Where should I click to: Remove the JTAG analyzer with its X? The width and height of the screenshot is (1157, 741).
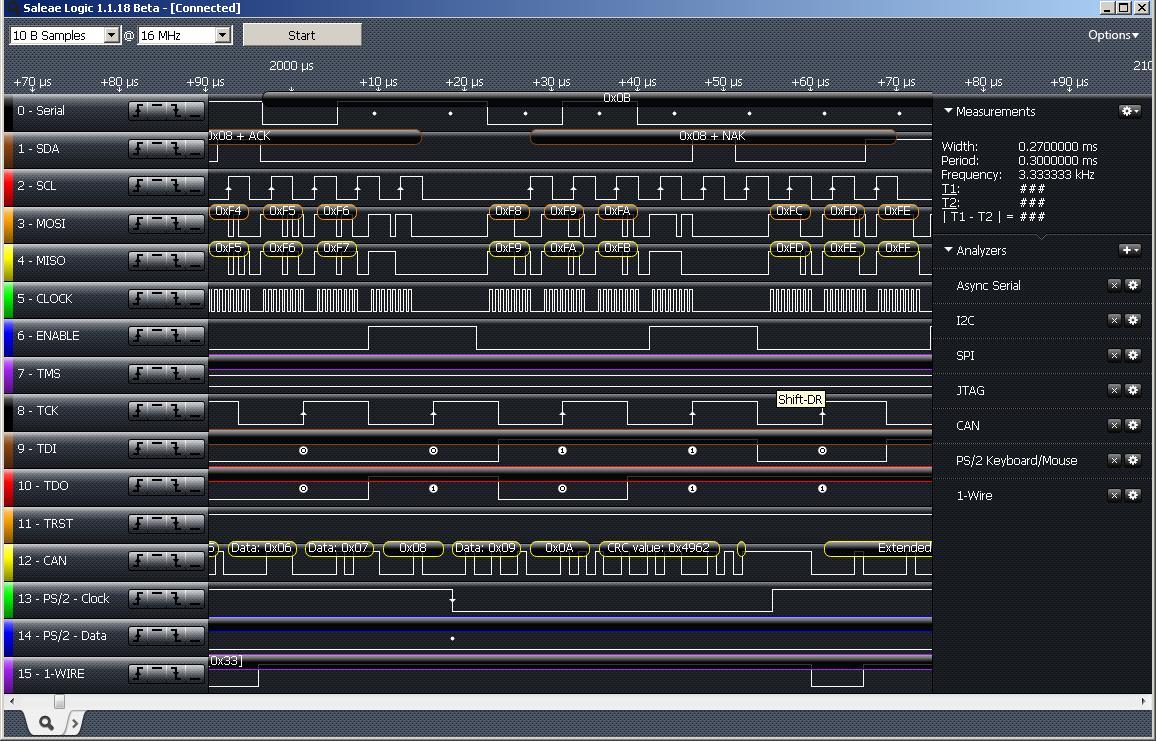pyautogui.click(x=1114, y=390)
